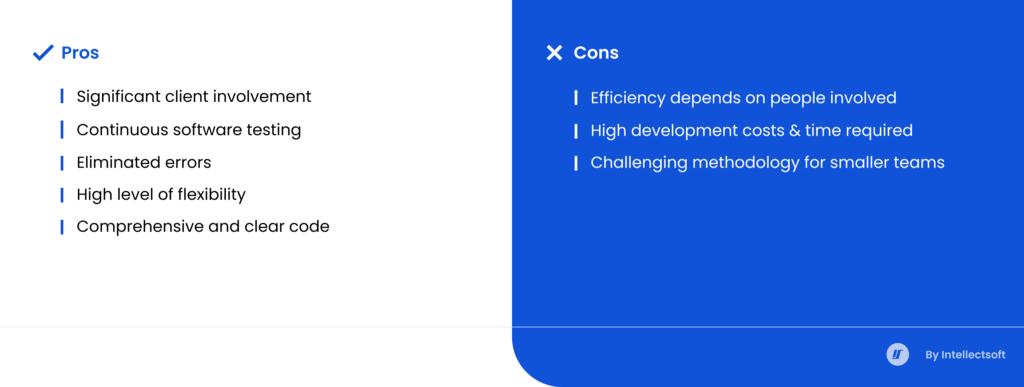The image size is (1024, 387).
Task: Open the 'By Intellectsoft' credit link
Action: (x=965, y=355)
